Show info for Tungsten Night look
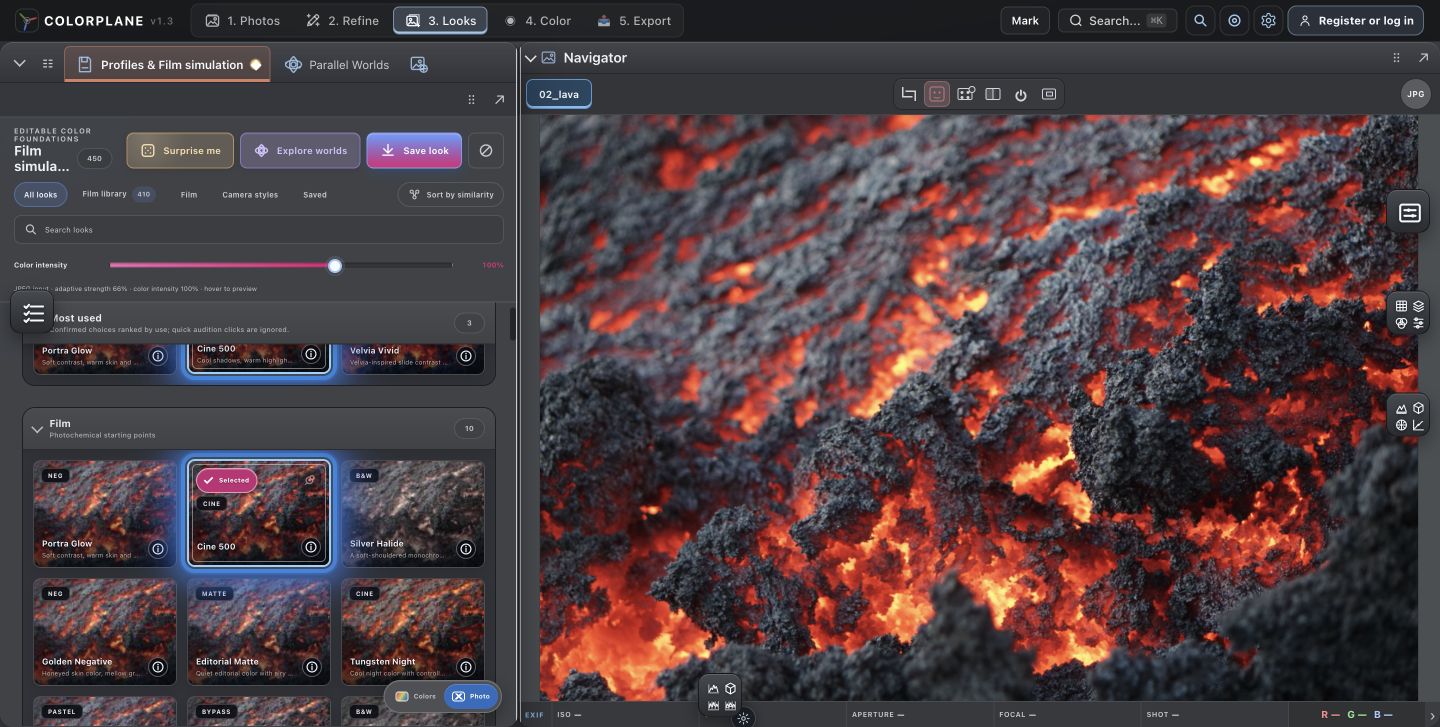The height and width of the screenshot is (727, 1440). tap(465, 667)
